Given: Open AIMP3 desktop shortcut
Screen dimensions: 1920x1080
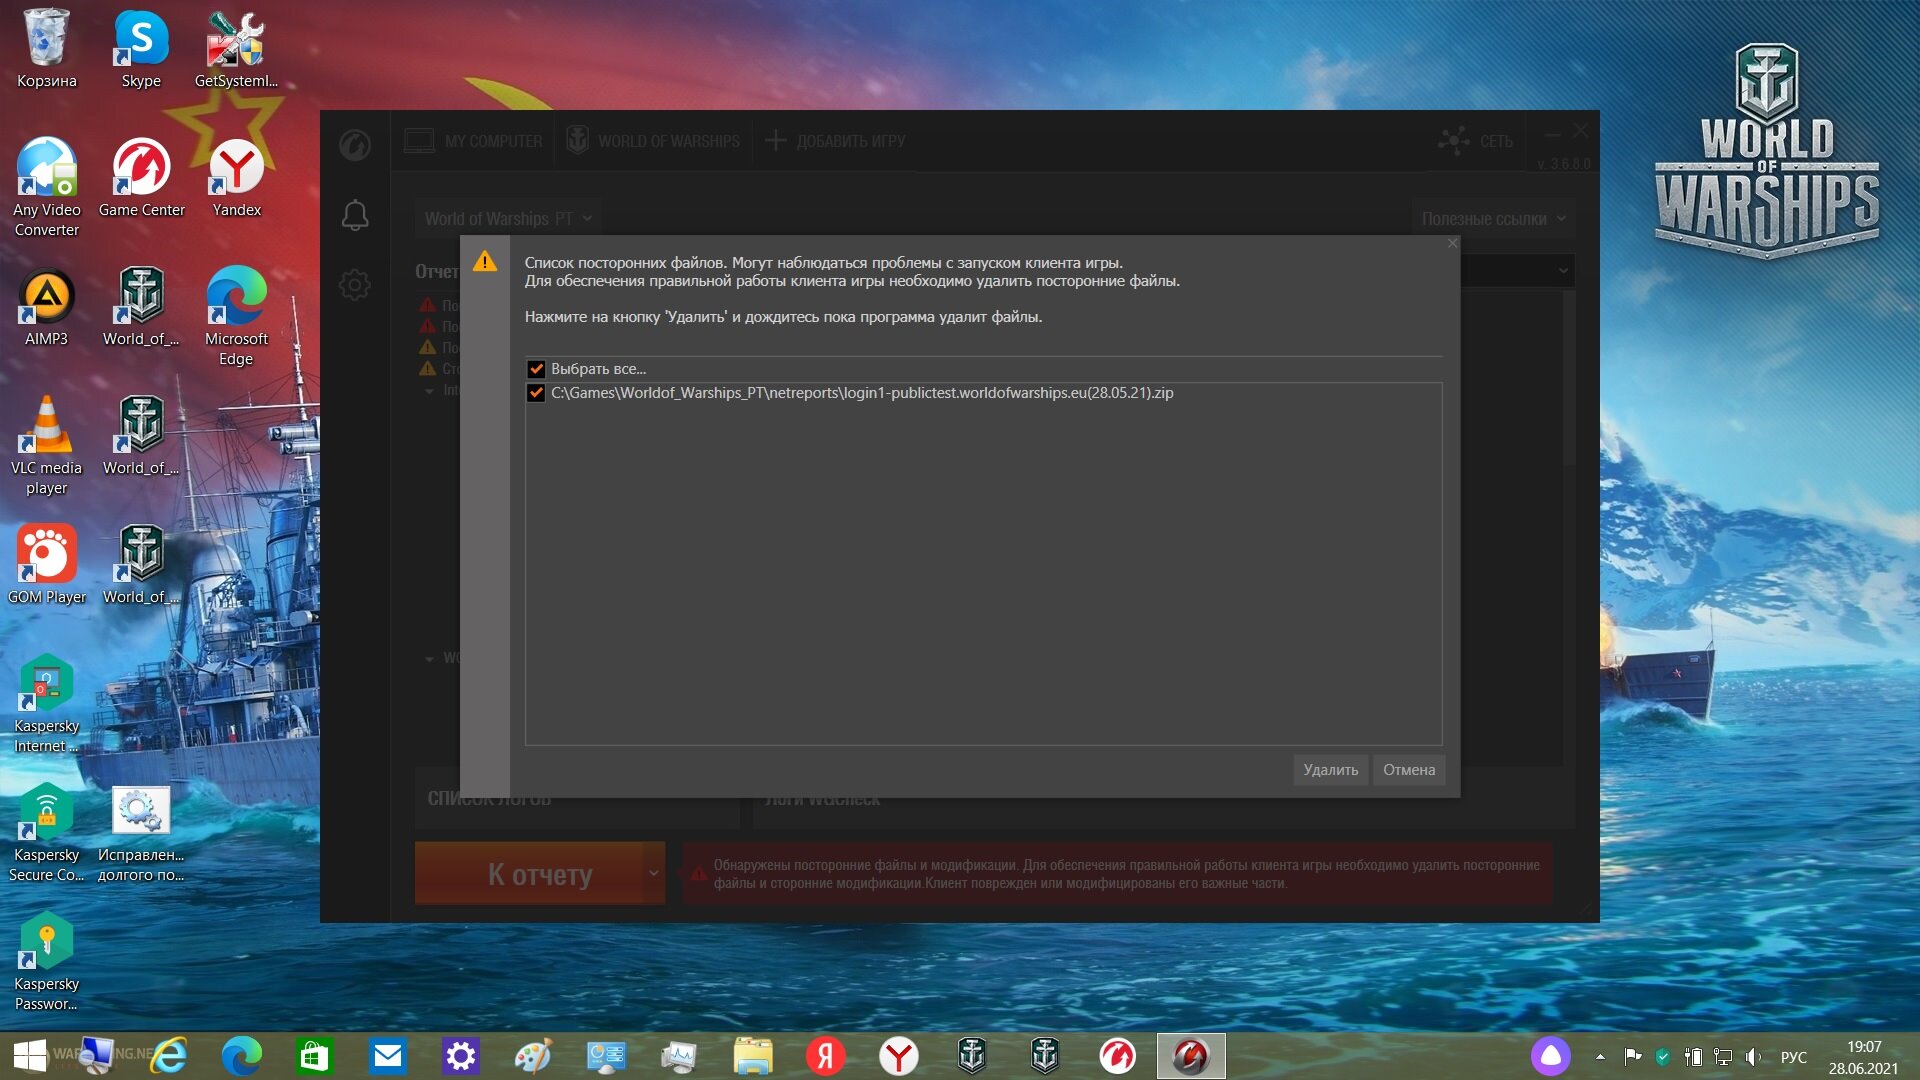Looking at the screenshot, I should (46, 306).
